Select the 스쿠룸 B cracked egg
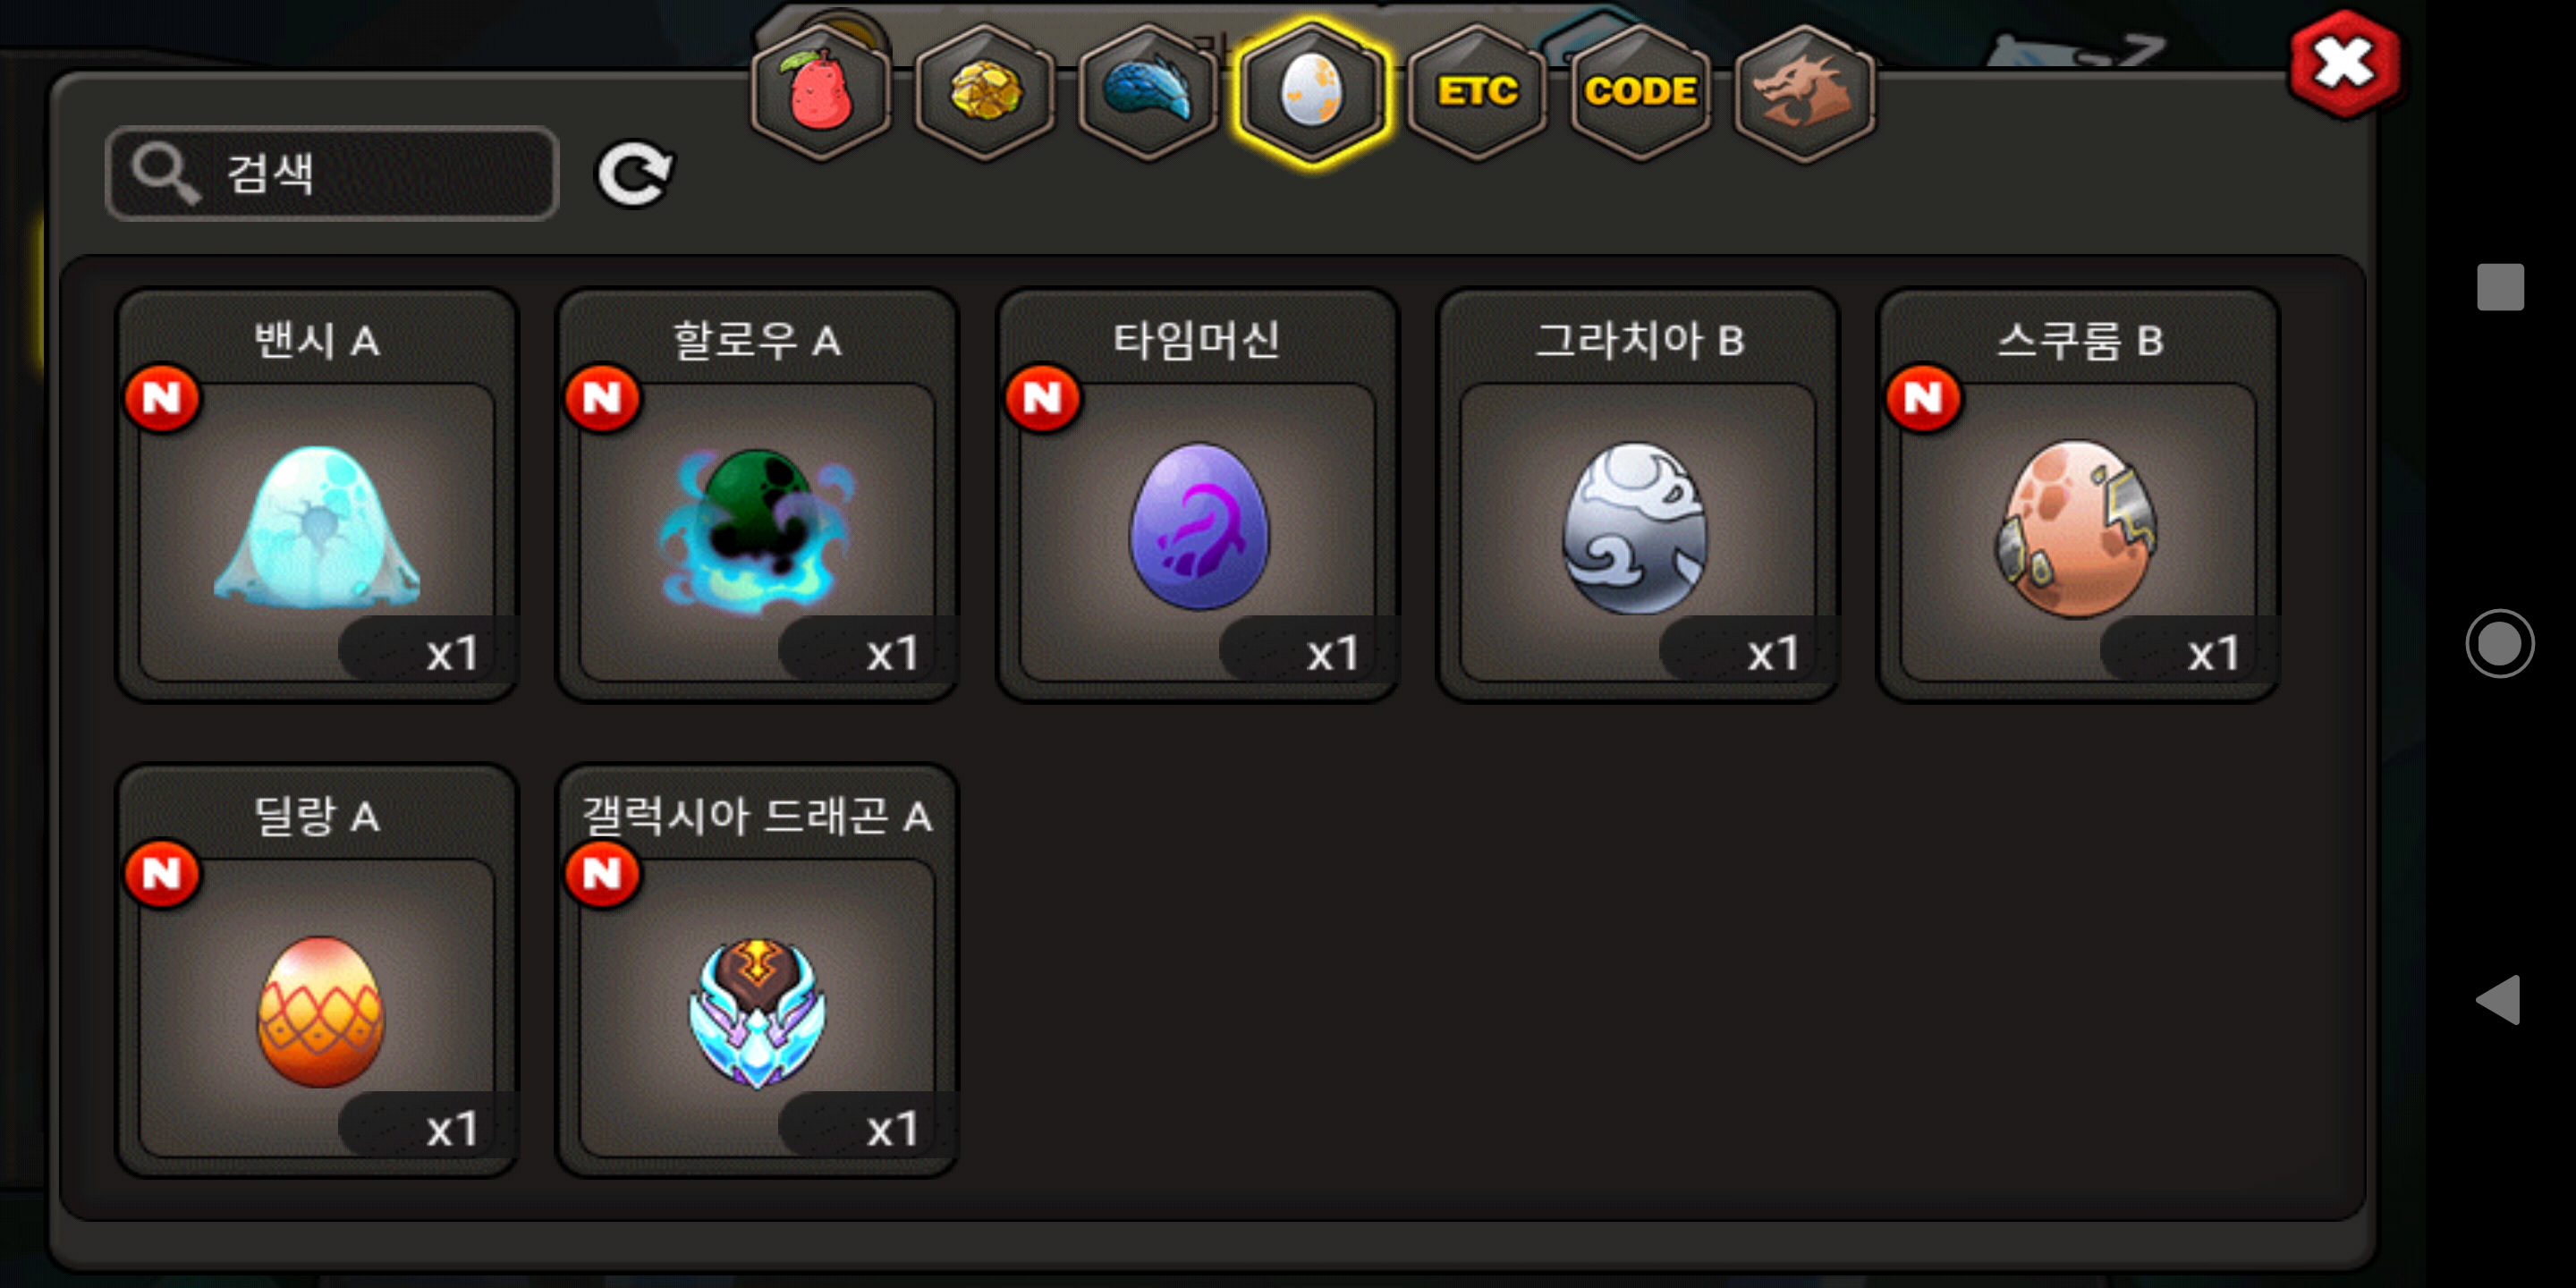 (2078, 495)
